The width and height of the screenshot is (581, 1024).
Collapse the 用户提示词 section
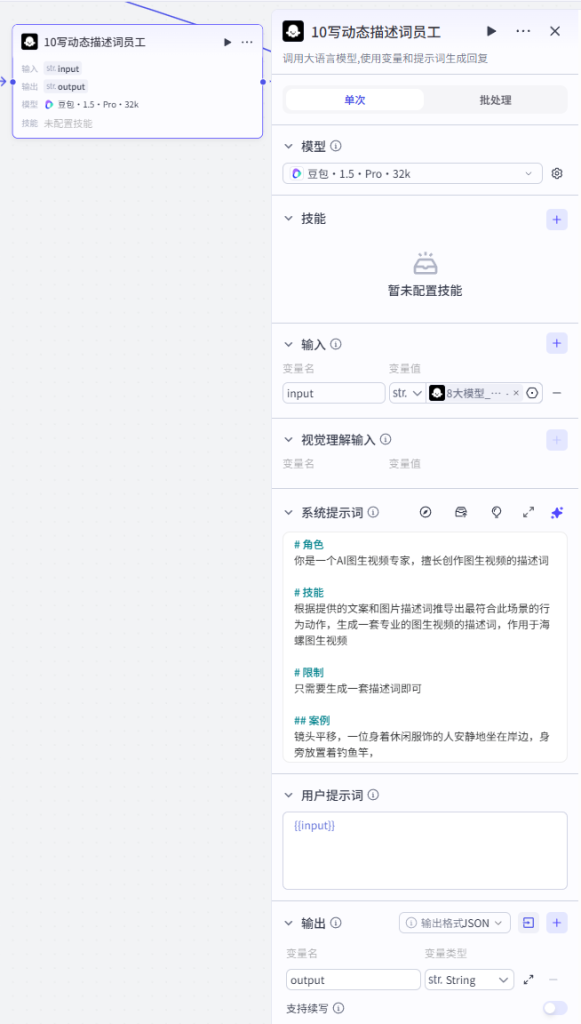[289, 795]
